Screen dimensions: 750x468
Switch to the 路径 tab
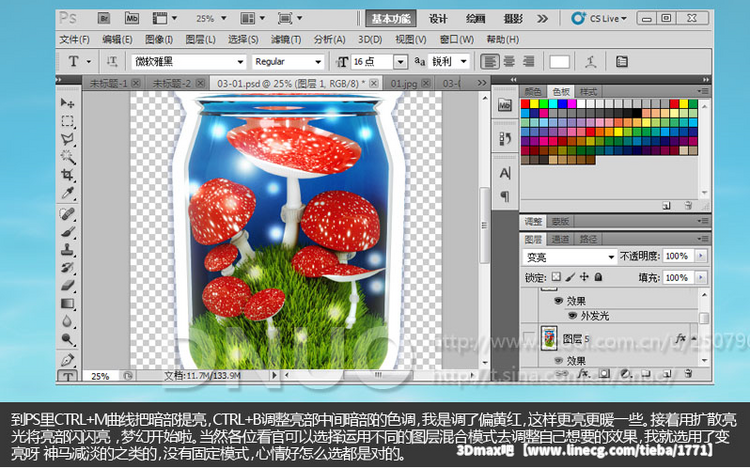click(x=588, y=239)
